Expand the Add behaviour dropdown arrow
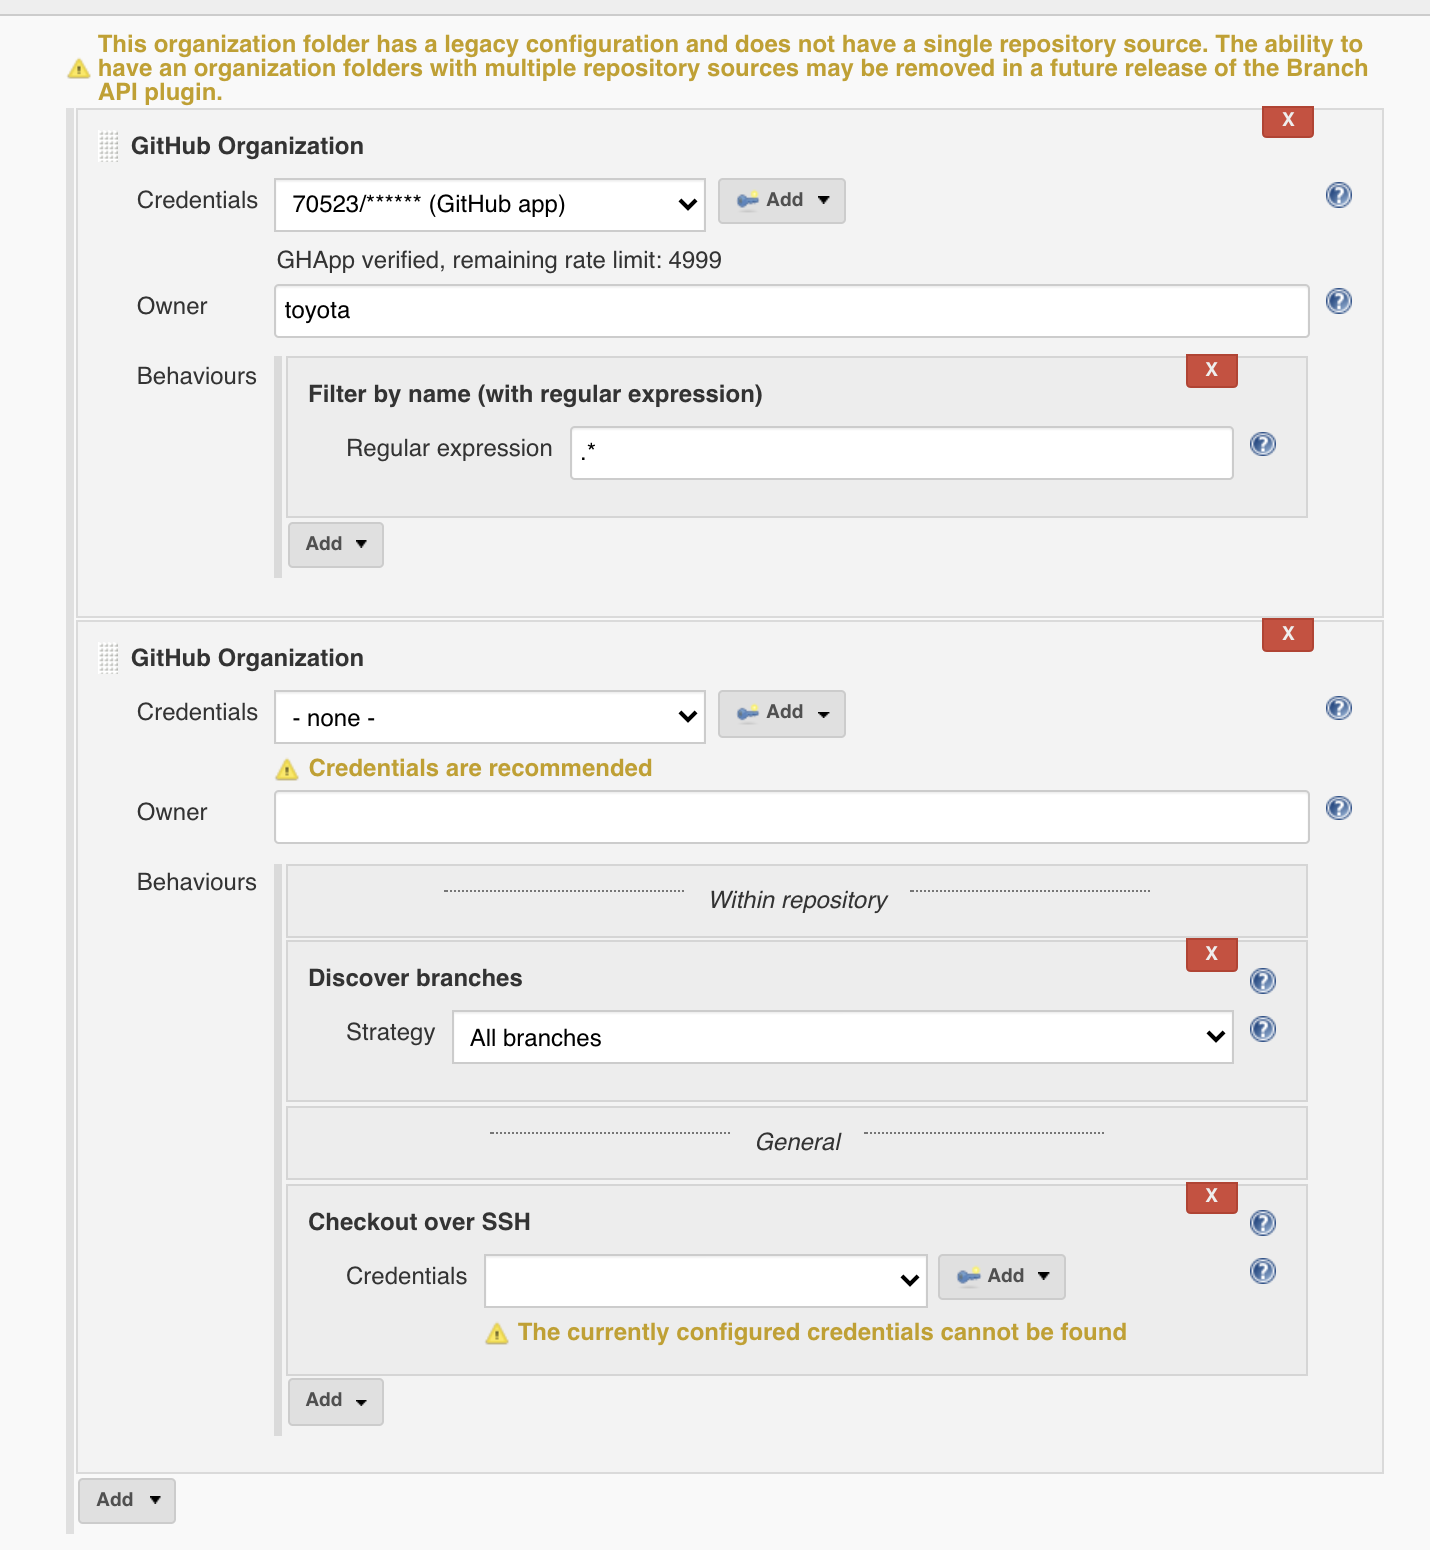Screen dimensions: 1430x1550 [x=358, y=544]
